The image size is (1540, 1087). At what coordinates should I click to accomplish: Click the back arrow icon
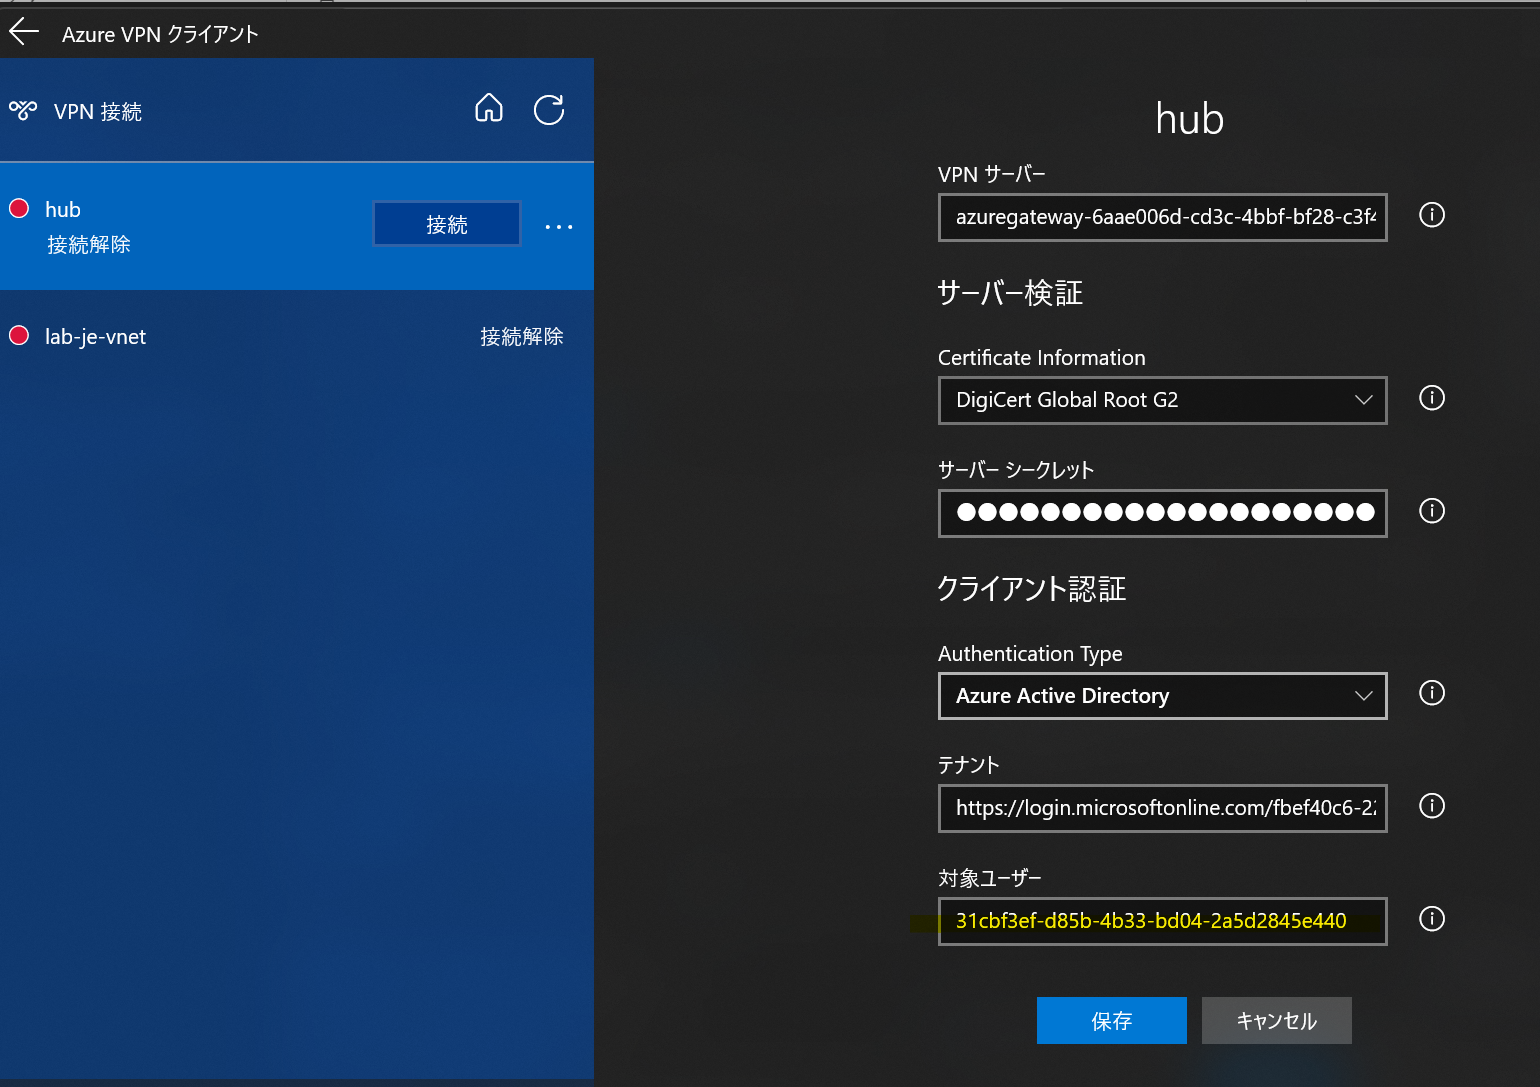pos(24,32)
